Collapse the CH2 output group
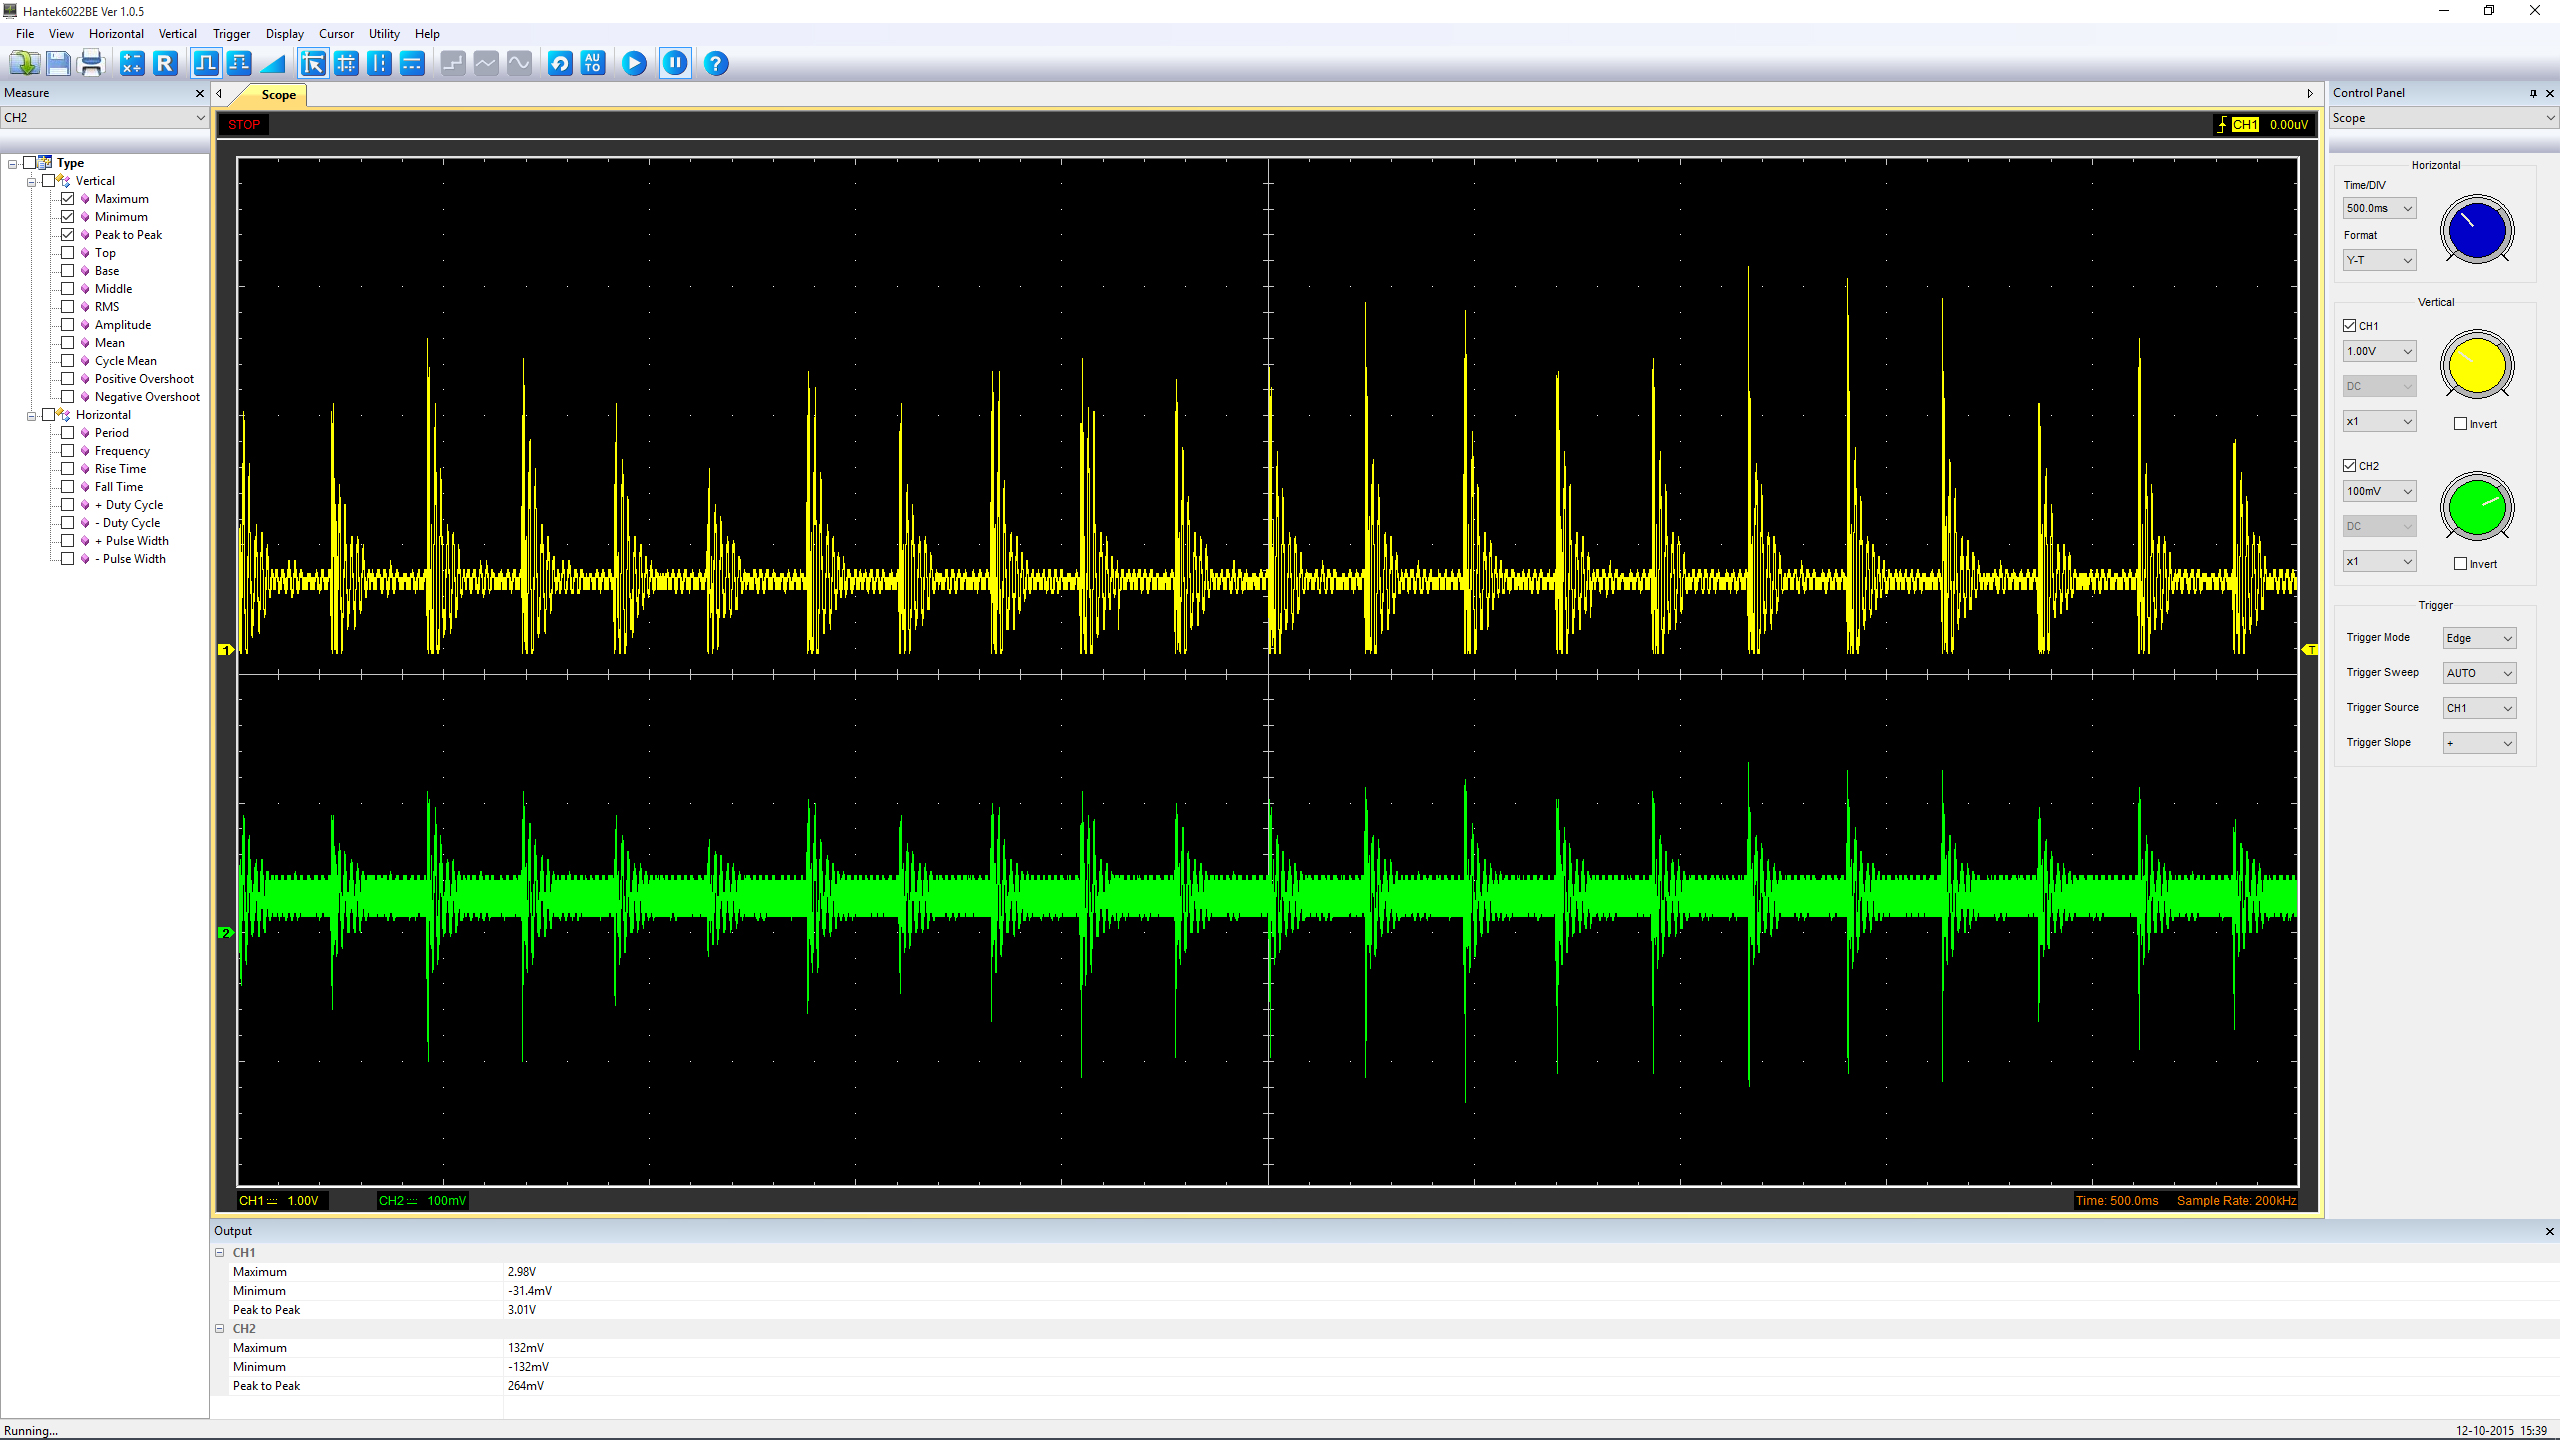 (220, 1329)
